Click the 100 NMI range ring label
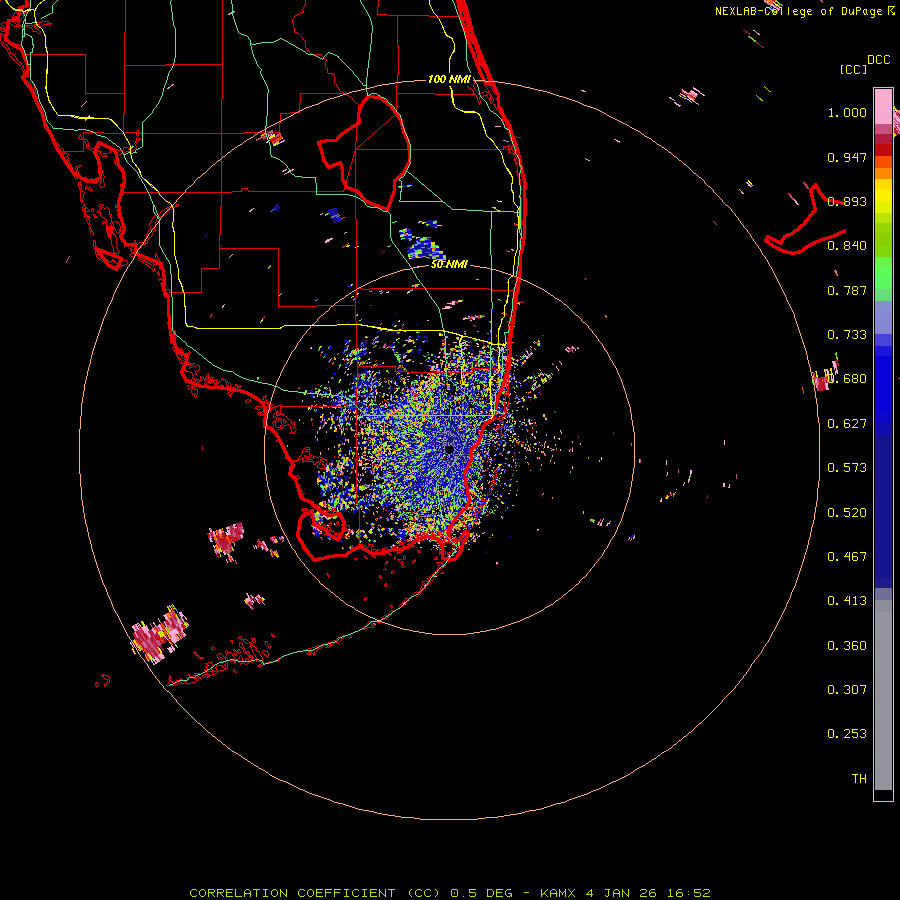The image size is (900, 900). 449,79
